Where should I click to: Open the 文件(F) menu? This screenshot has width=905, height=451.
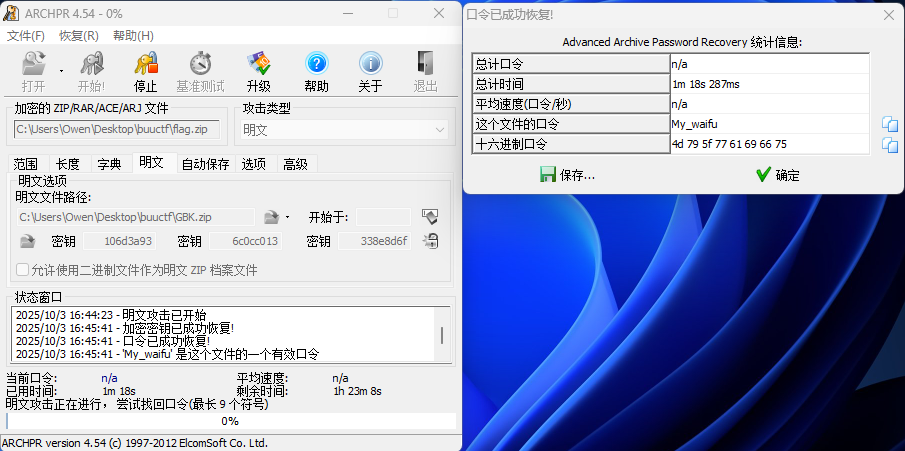click(26, 36)
